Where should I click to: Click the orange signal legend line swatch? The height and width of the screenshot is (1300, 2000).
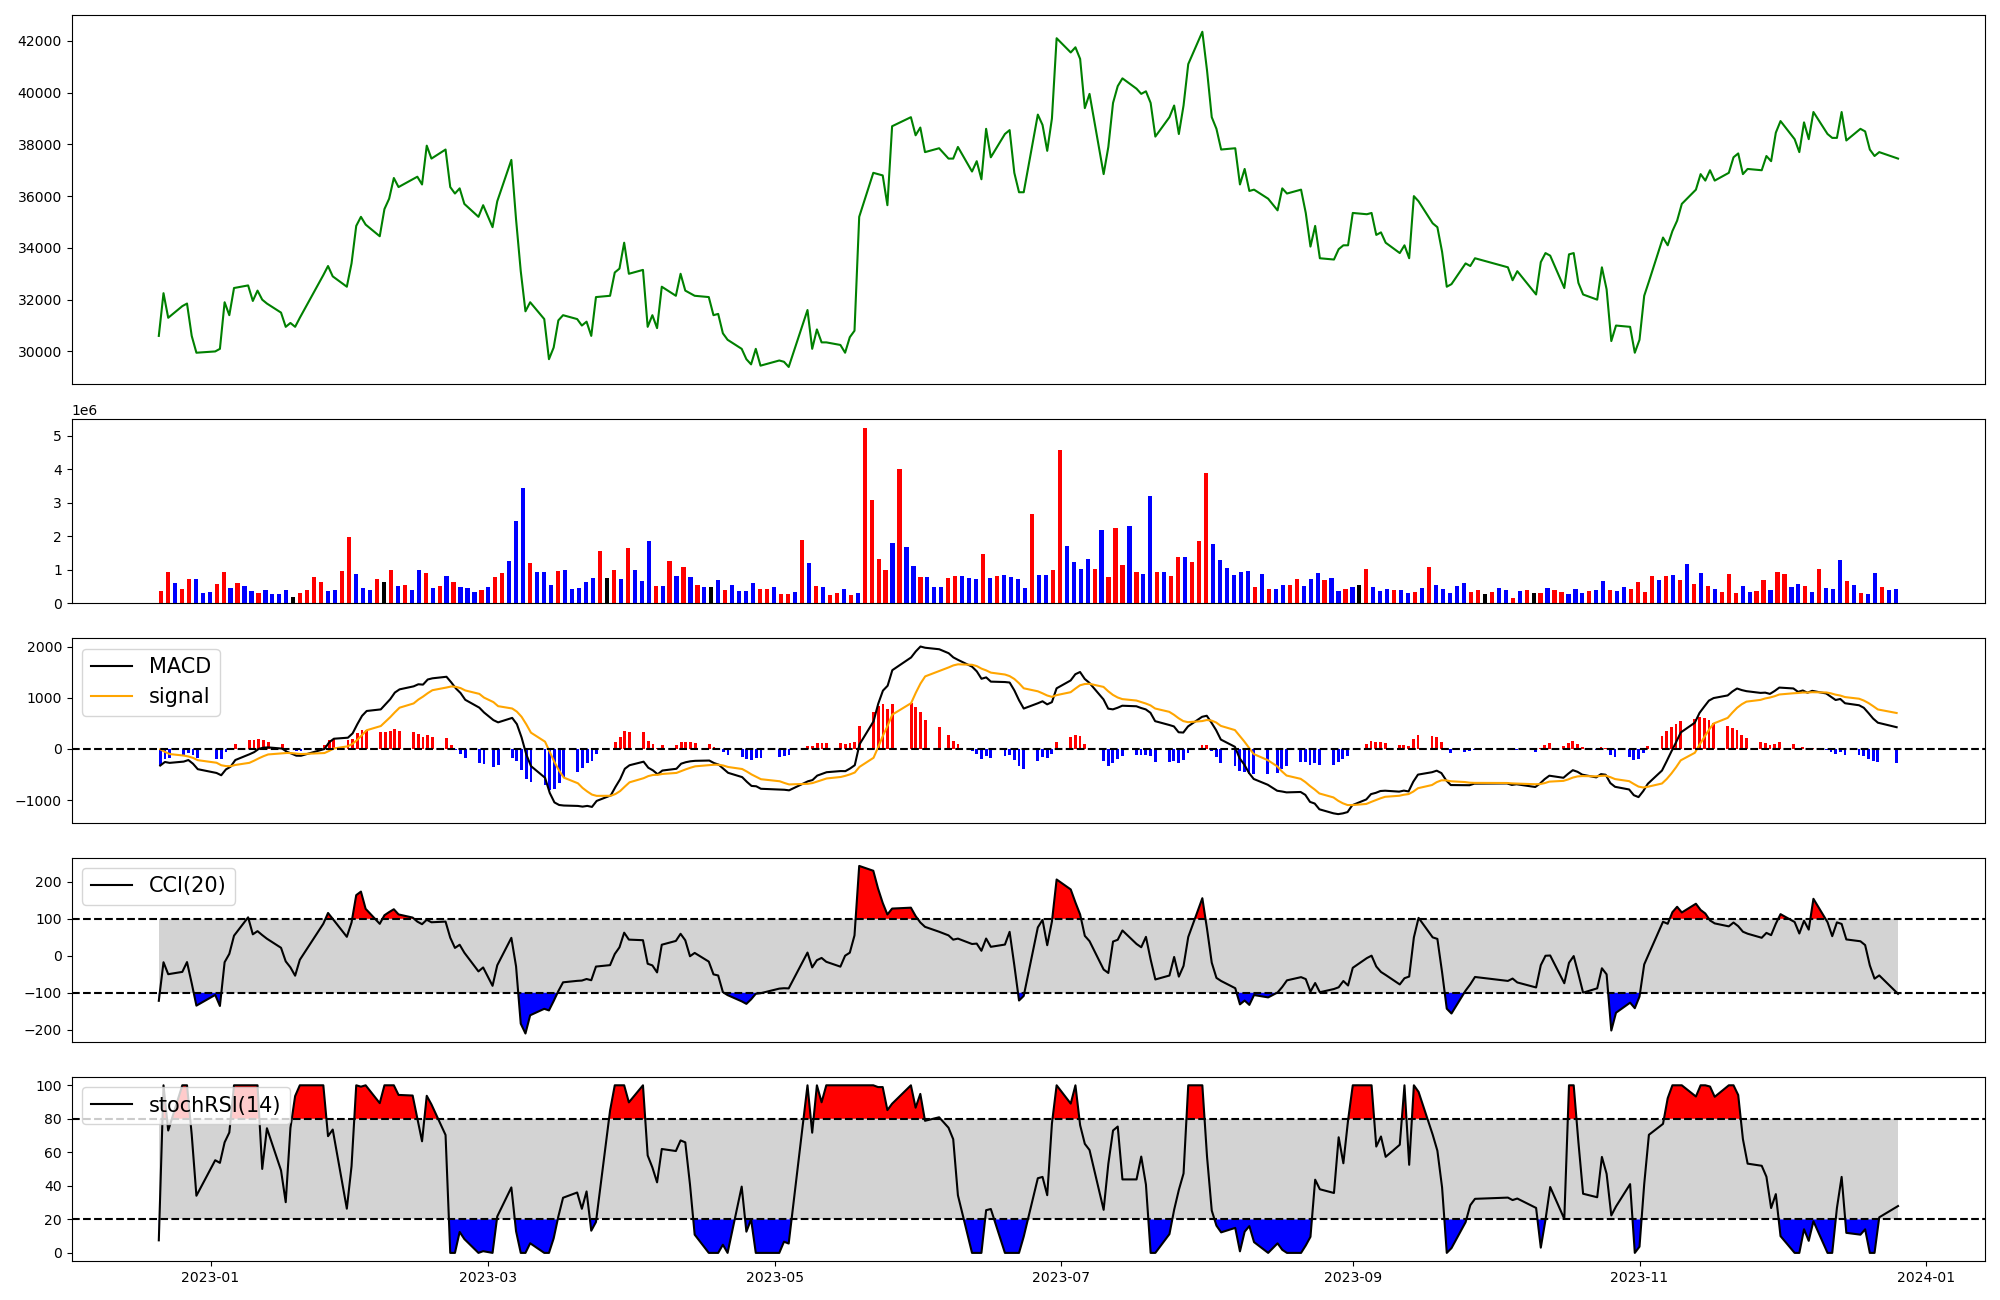(x=113, y=696)
